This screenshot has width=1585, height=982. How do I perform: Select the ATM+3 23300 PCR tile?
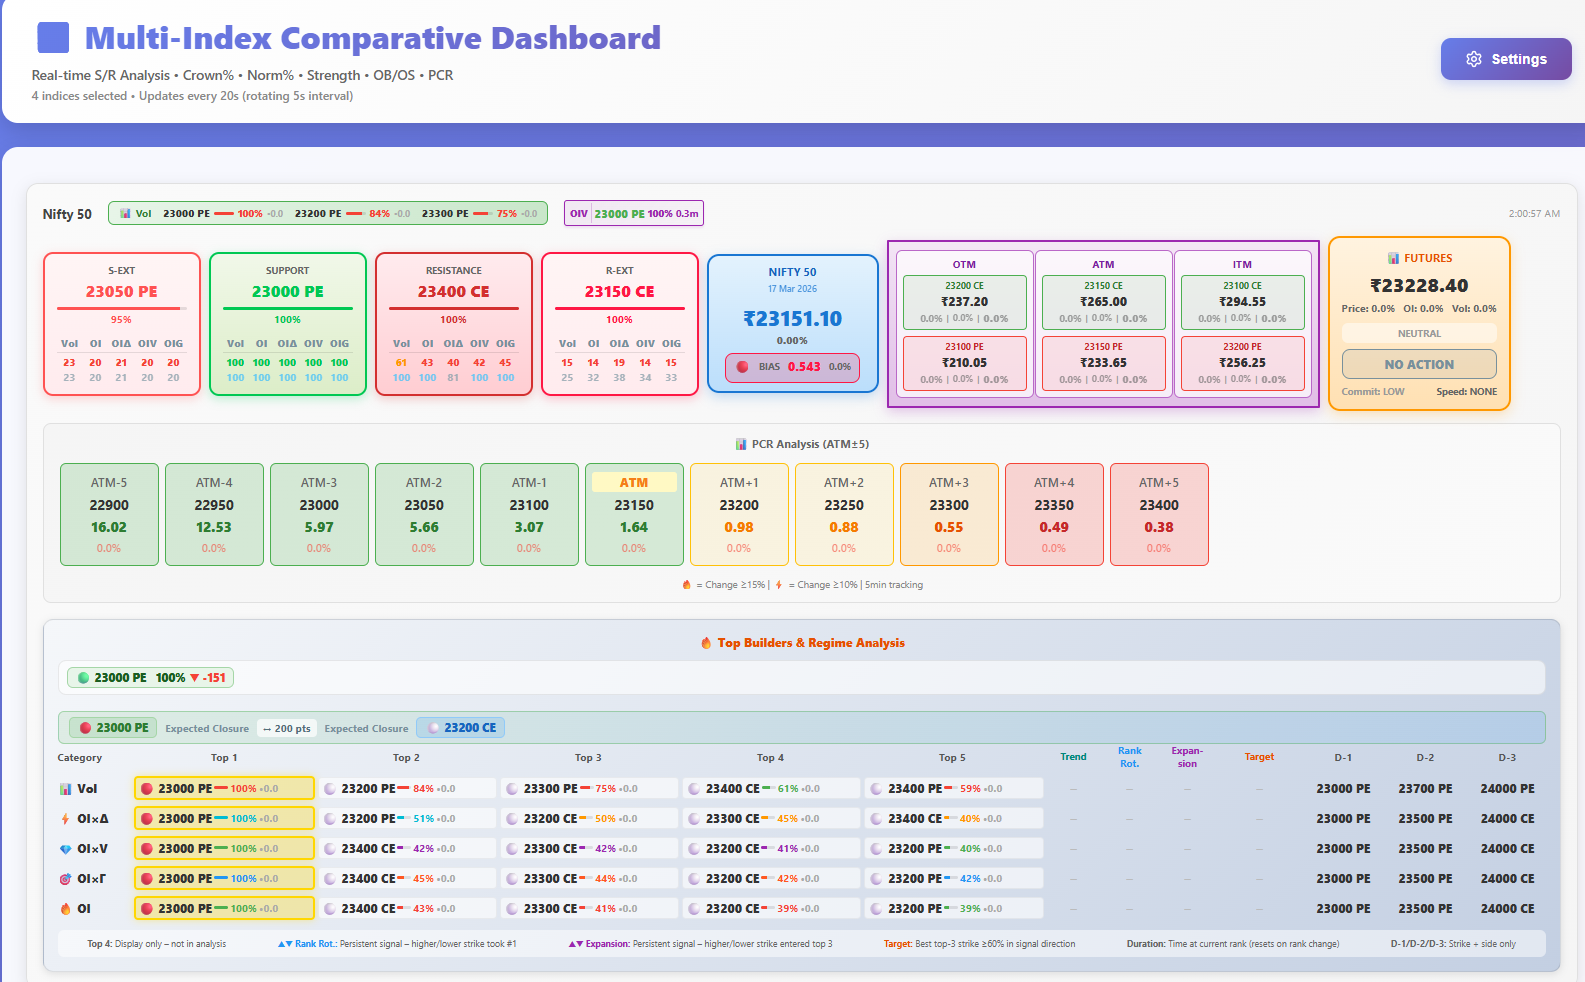(x=949, y=515)
